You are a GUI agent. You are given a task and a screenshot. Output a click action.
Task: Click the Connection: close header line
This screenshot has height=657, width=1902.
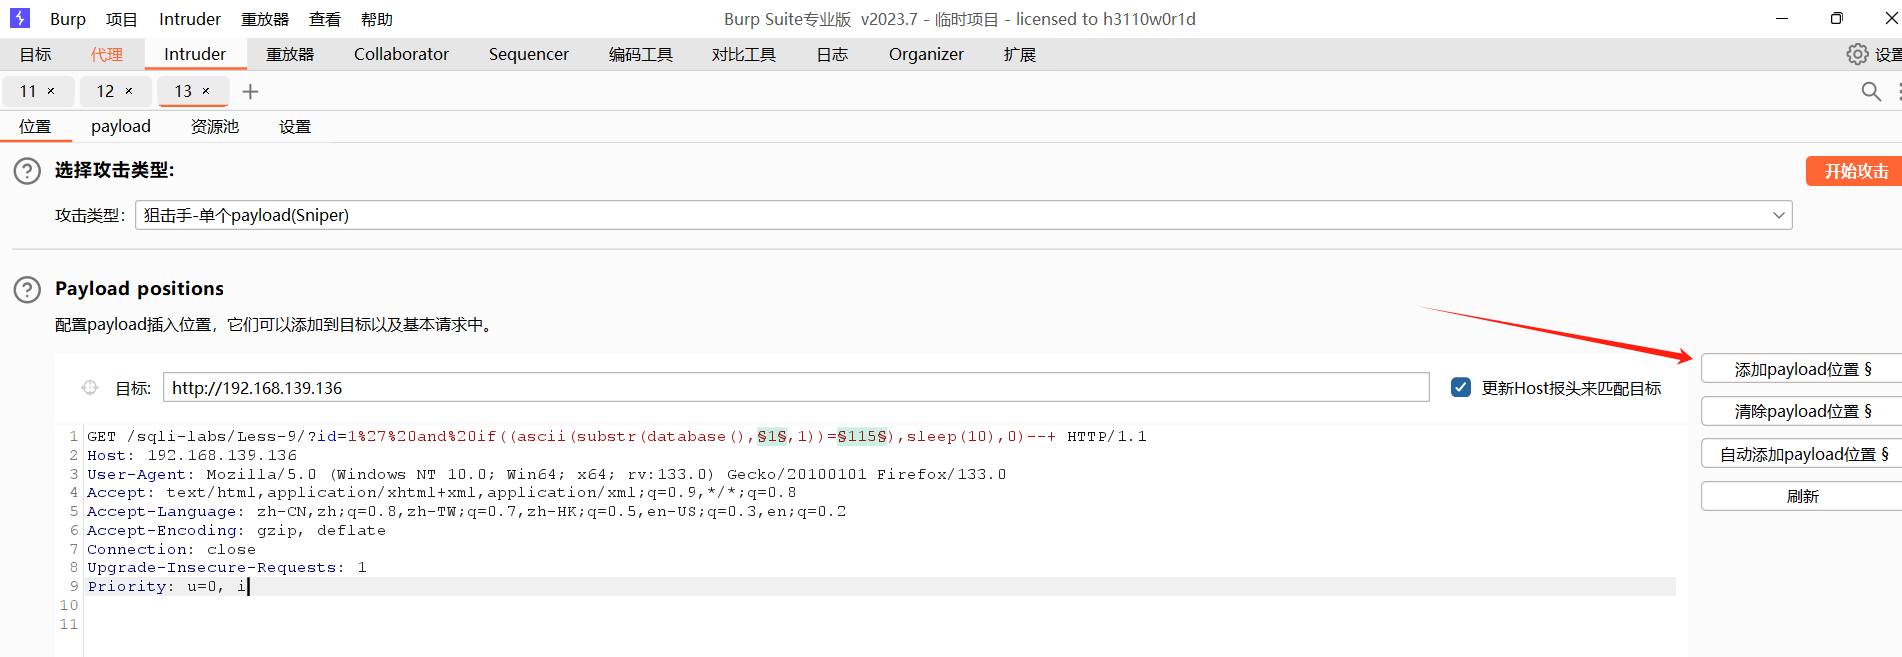[x=171, y=549]
